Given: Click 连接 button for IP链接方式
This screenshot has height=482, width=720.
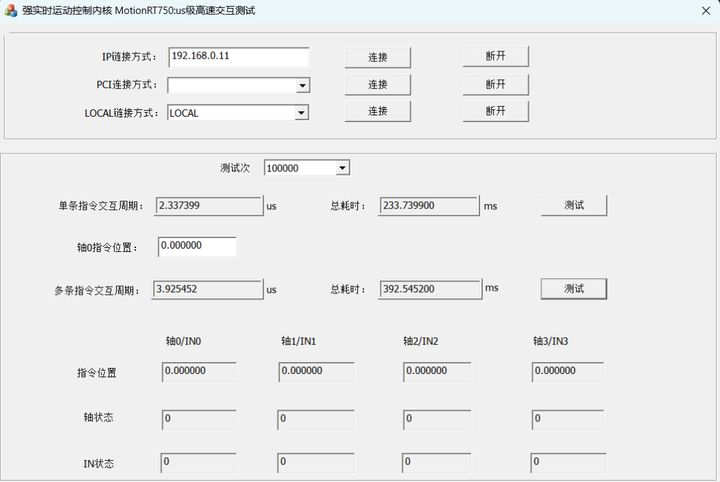Looking at the screenshot, I should (377, 57).
